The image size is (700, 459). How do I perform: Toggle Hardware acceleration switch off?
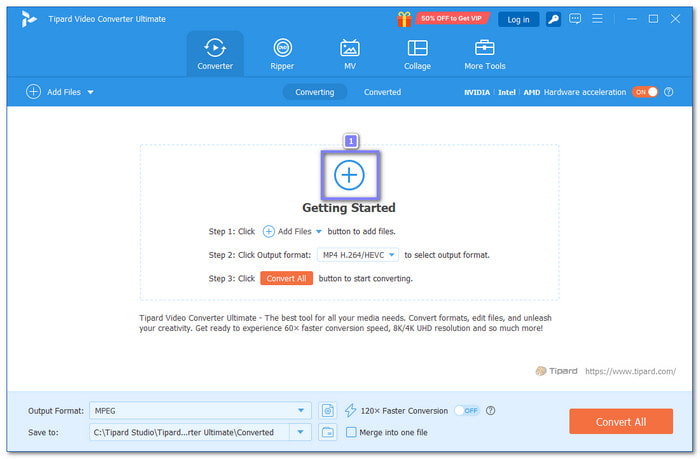pyautogui.click(x=645, y=92)
